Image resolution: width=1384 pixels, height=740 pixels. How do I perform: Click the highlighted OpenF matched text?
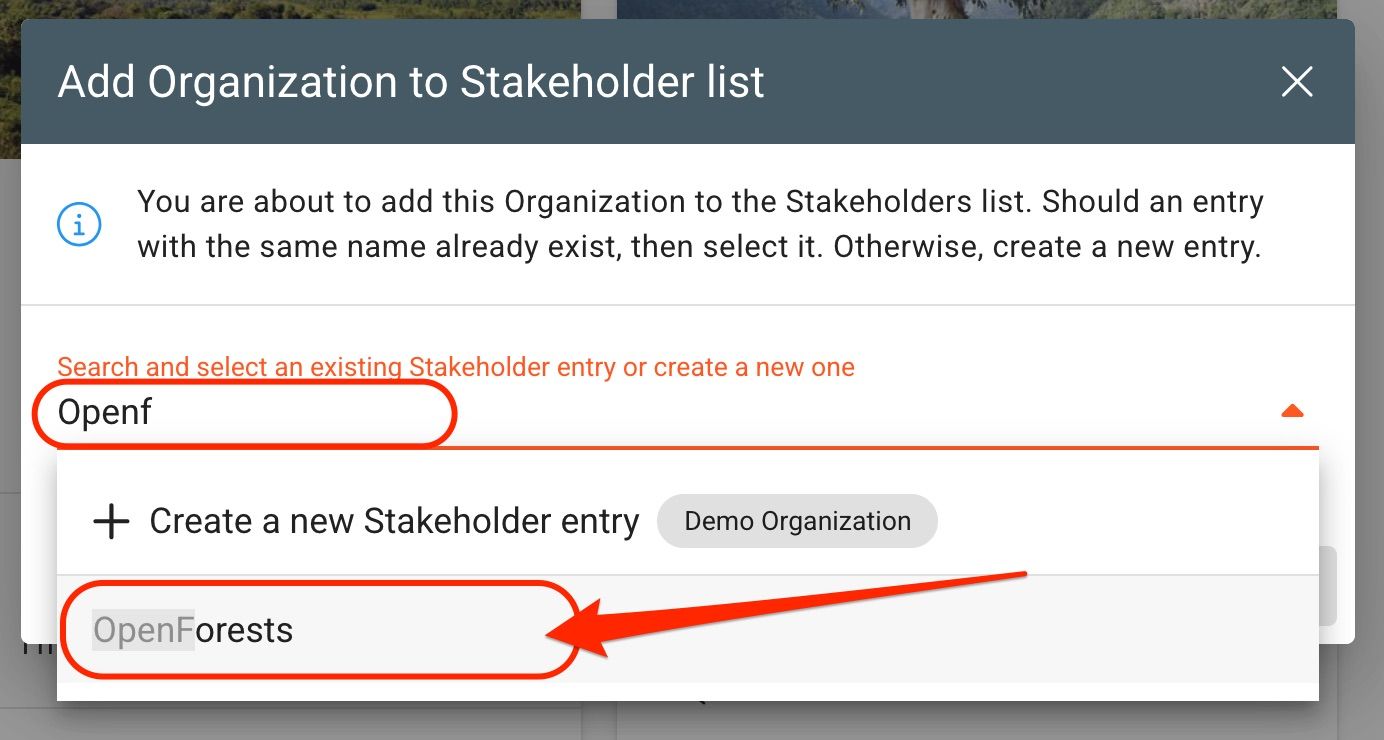143,630
